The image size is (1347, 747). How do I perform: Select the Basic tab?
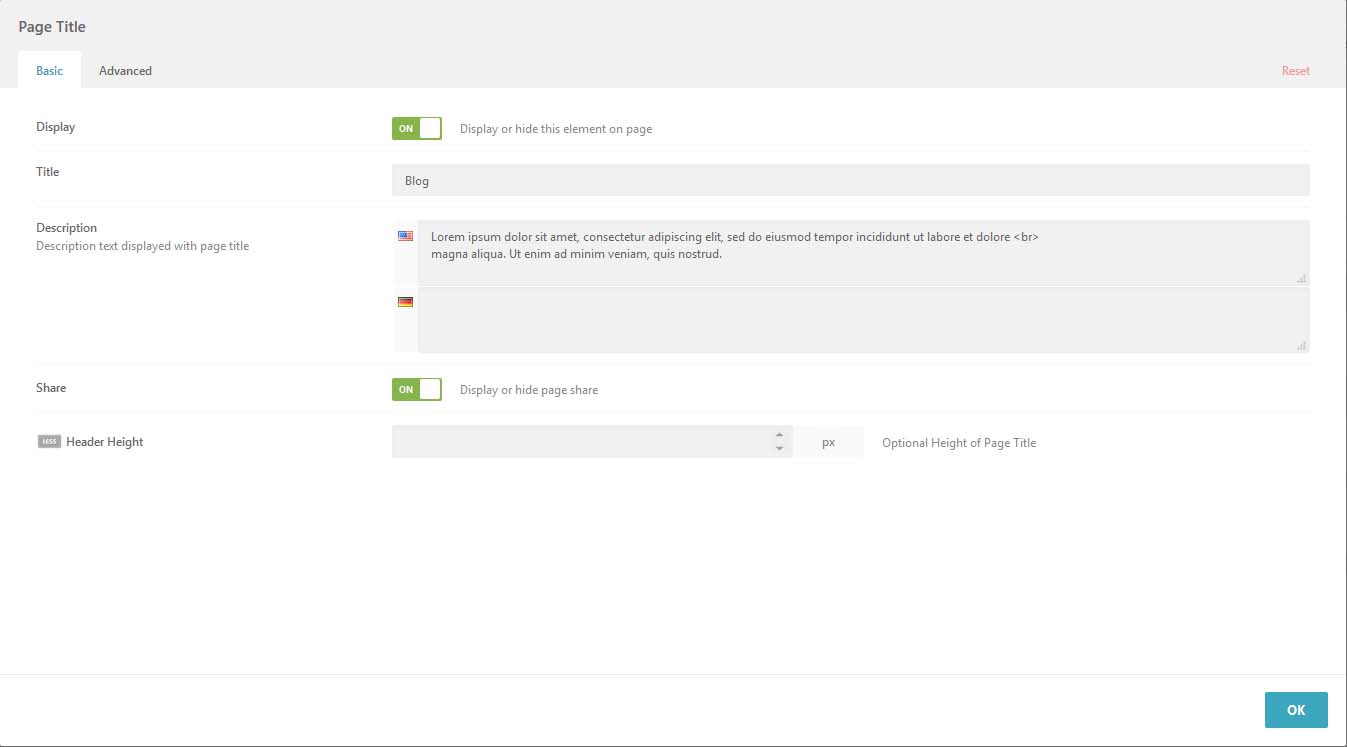49,70
